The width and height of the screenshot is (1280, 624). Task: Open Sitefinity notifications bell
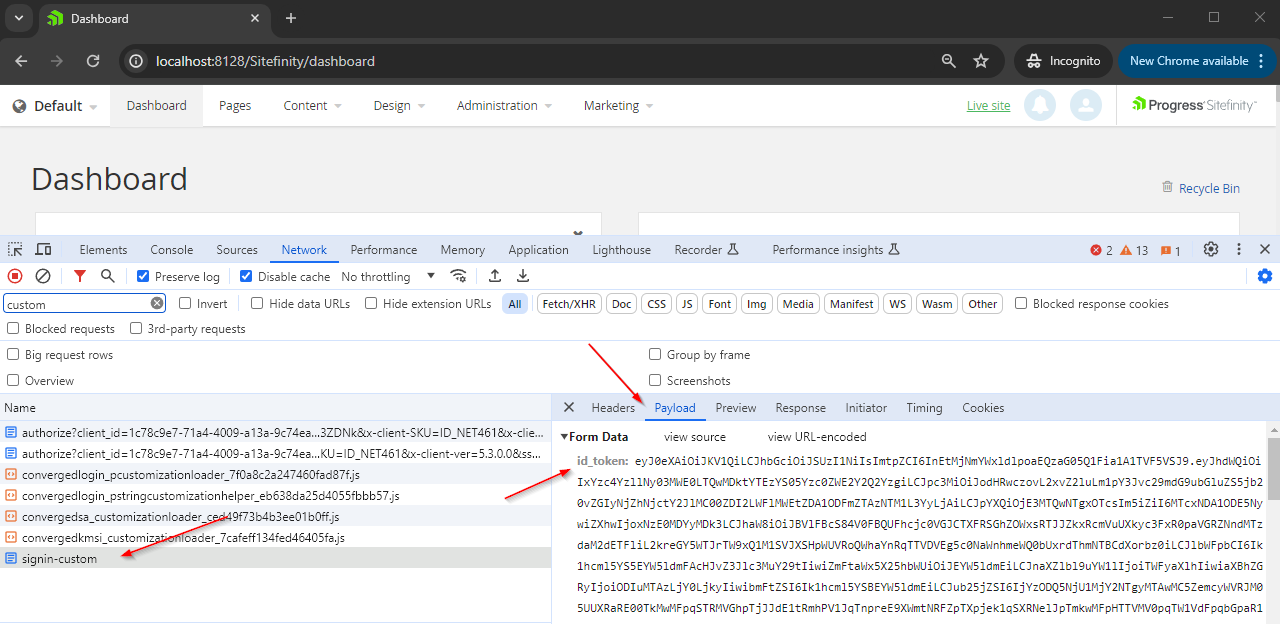(x=1040, y=105)
